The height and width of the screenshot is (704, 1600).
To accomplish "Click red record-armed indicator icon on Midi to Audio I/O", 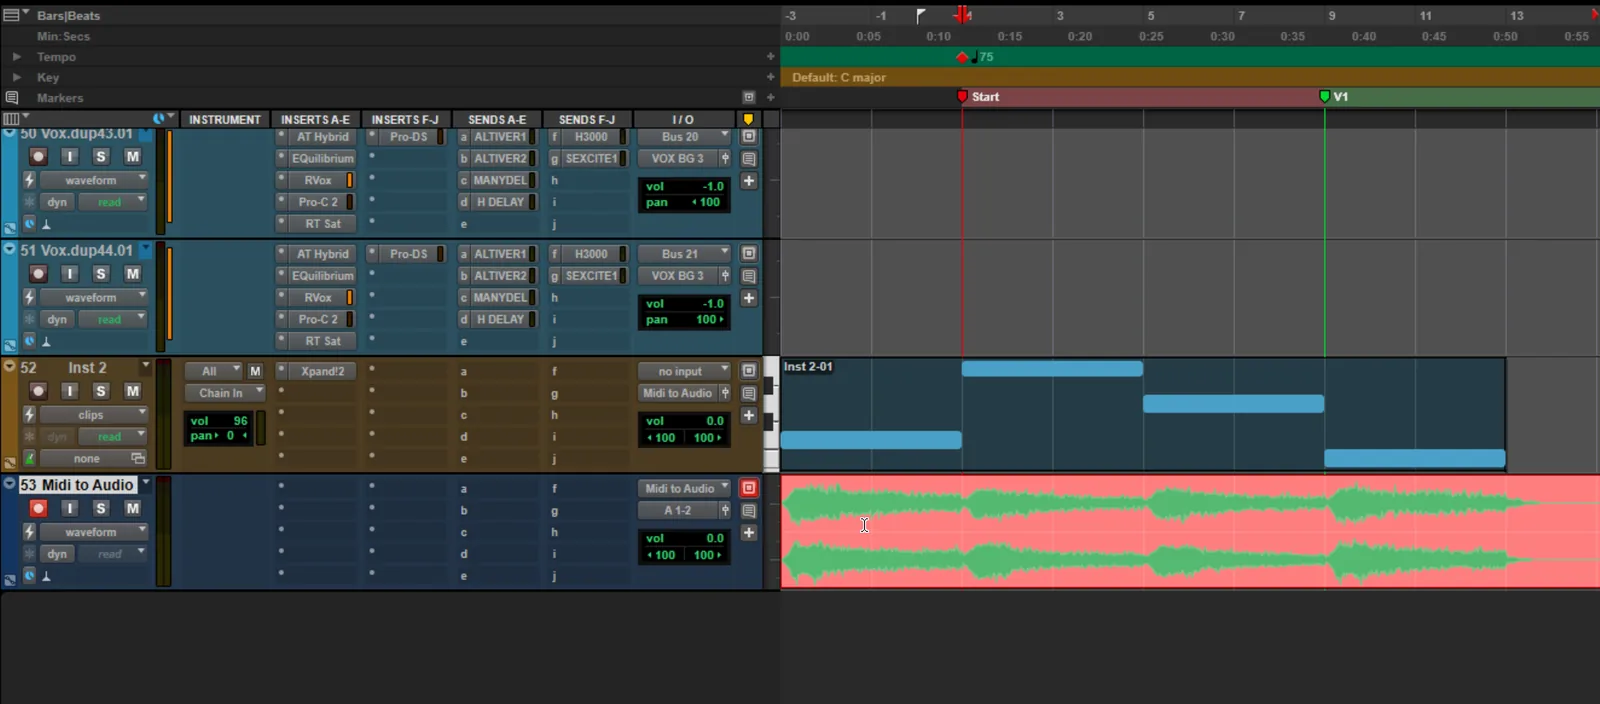I will point(748,488).
